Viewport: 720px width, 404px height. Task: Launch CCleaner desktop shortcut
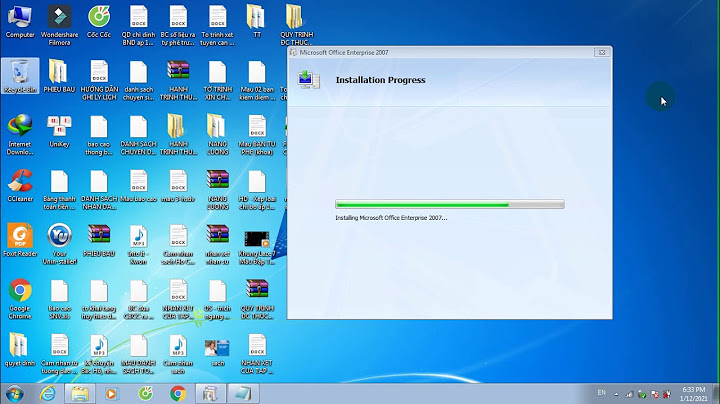click(20, 186)
